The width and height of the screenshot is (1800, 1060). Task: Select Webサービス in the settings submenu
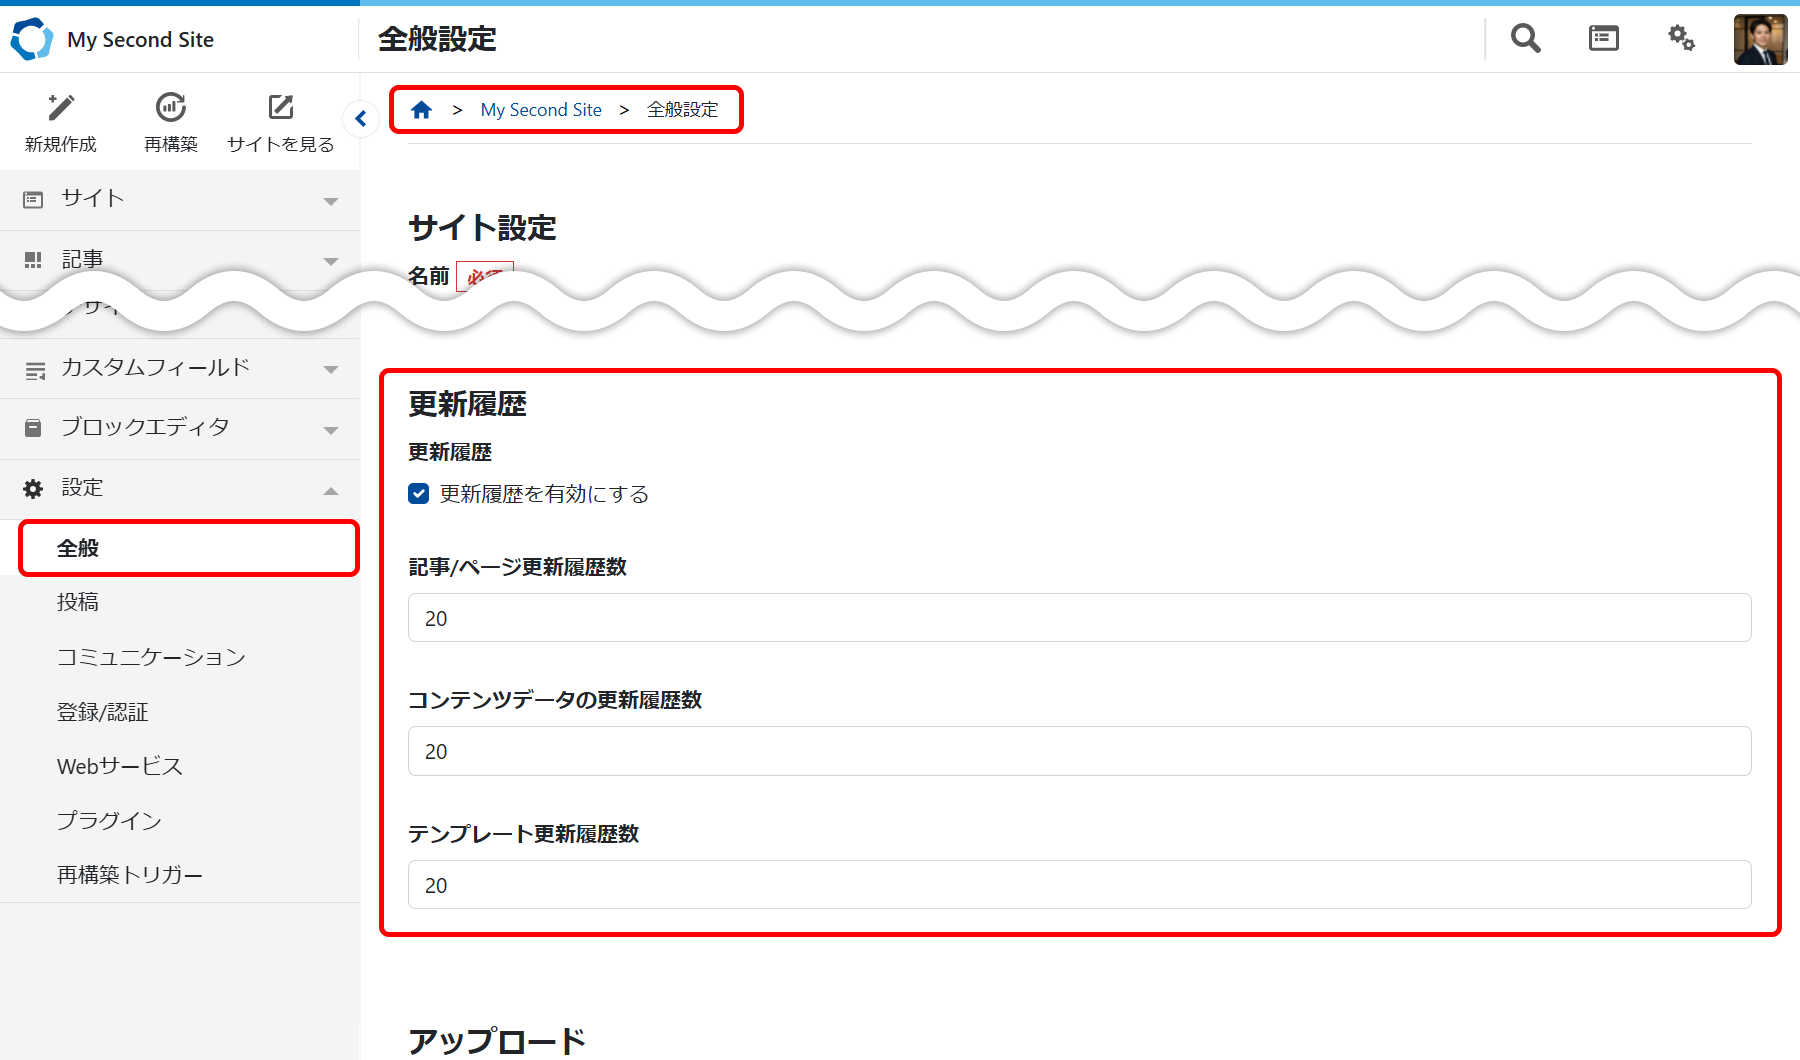120,766
